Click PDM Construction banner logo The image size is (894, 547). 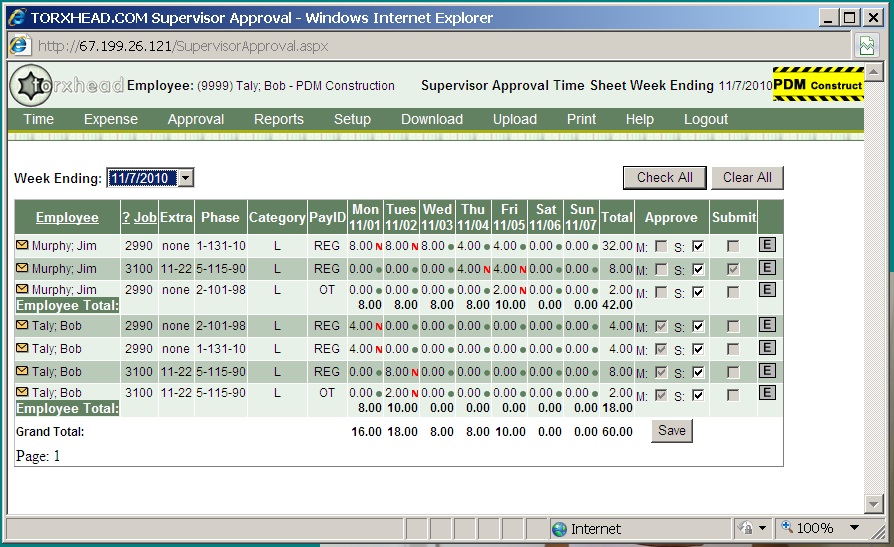817,85
